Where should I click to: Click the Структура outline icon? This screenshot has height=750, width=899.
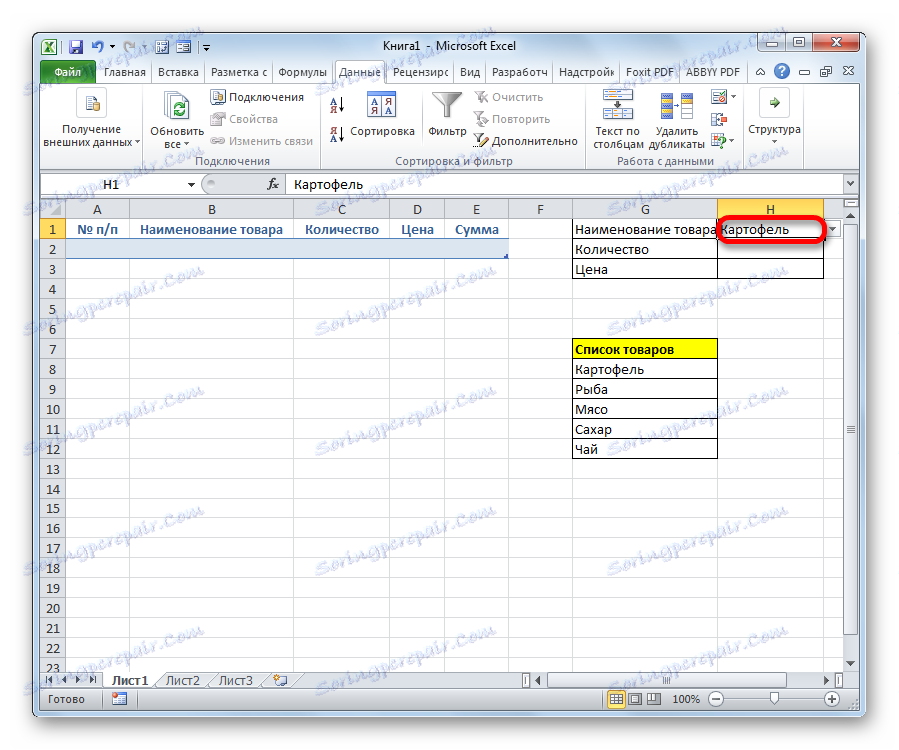click(774, 103)
